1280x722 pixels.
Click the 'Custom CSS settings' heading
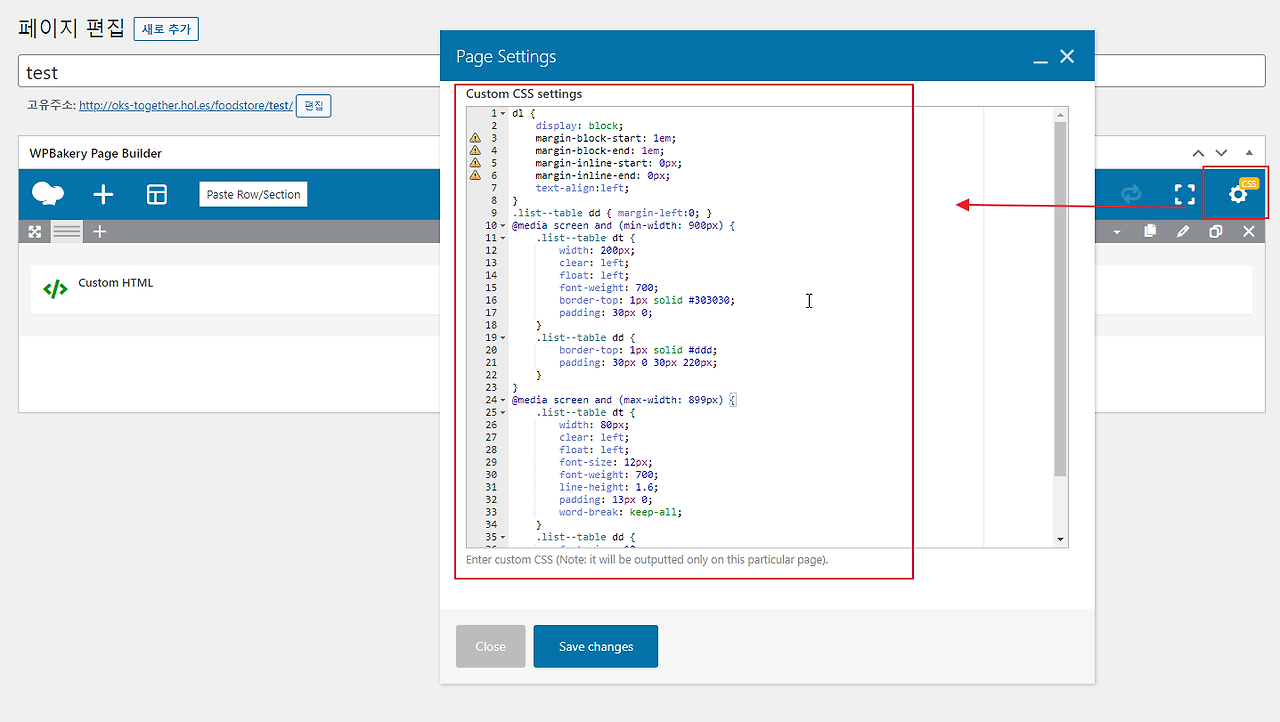[524, 94]
